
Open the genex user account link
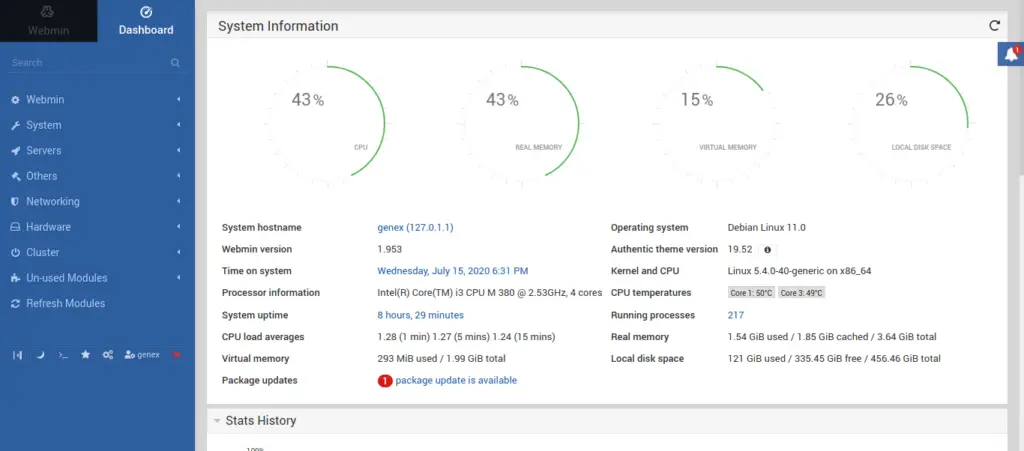coord(142,354)
